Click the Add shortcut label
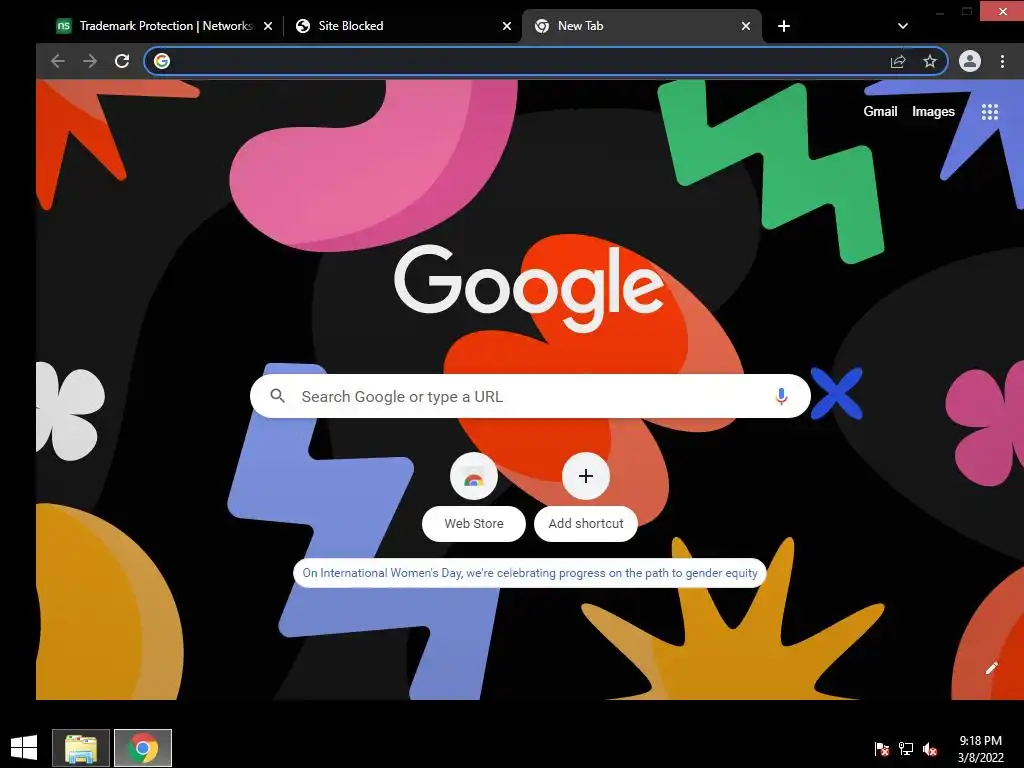Image resolution: width=1024 pixels, height=768 pixels. [586, 524]
